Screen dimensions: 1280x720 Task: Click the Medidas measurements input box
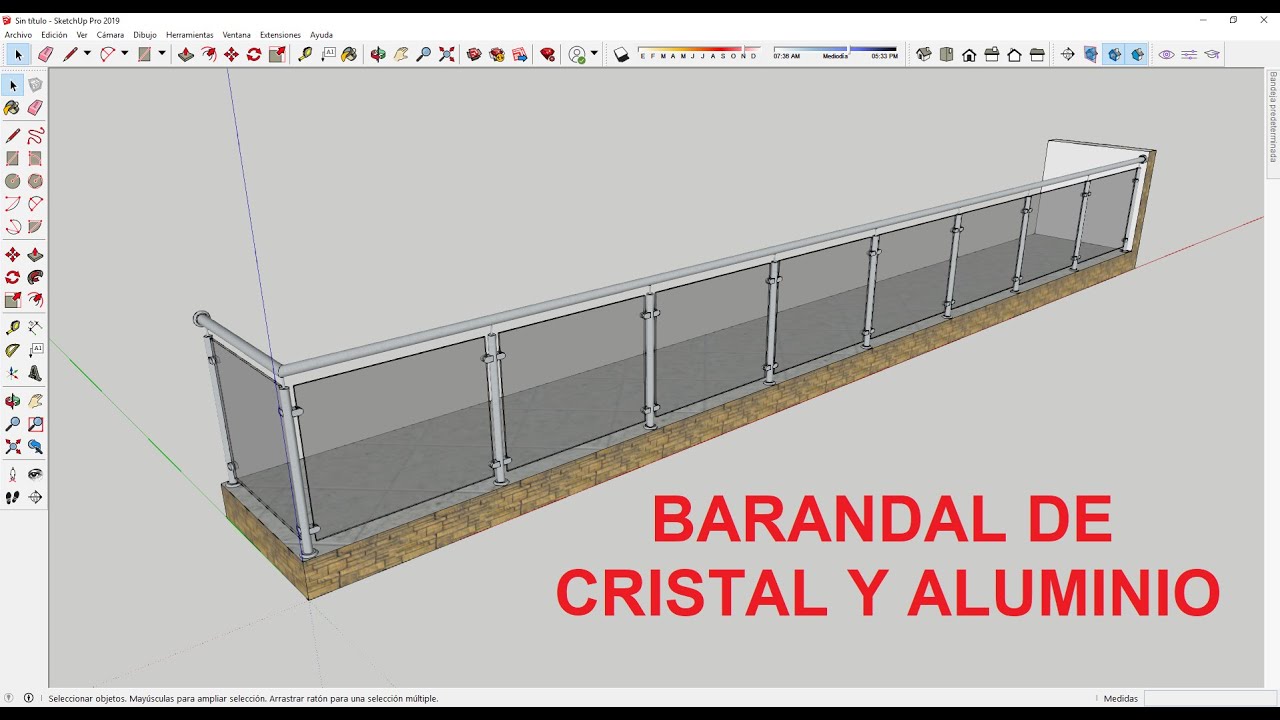pos(1210,698)
